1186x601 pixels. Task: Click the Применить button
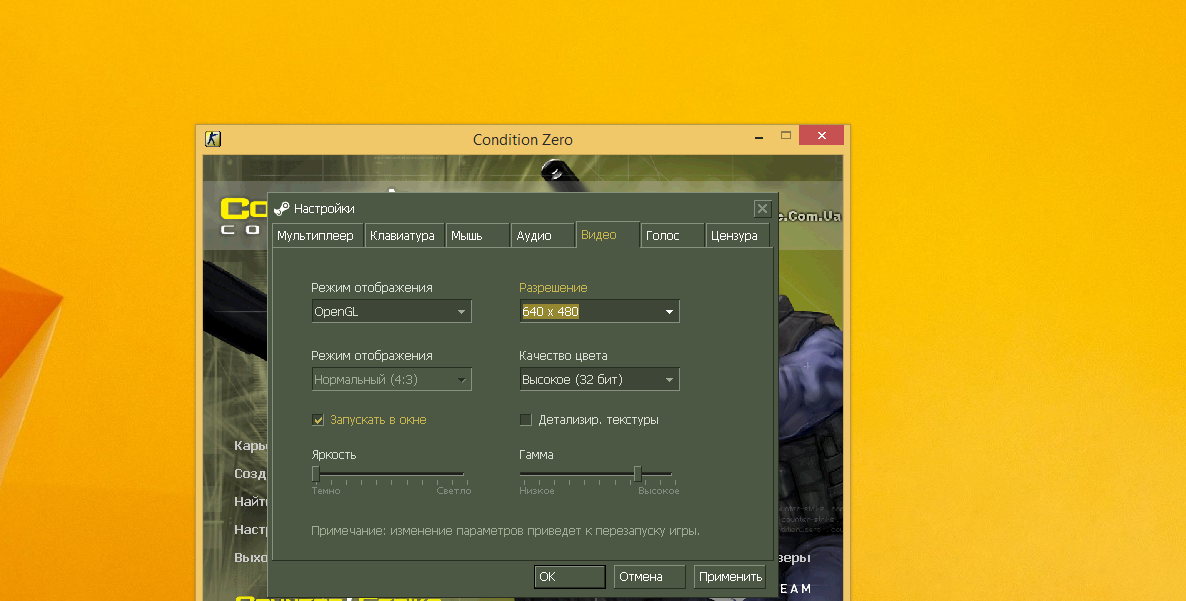pos(730,577)
